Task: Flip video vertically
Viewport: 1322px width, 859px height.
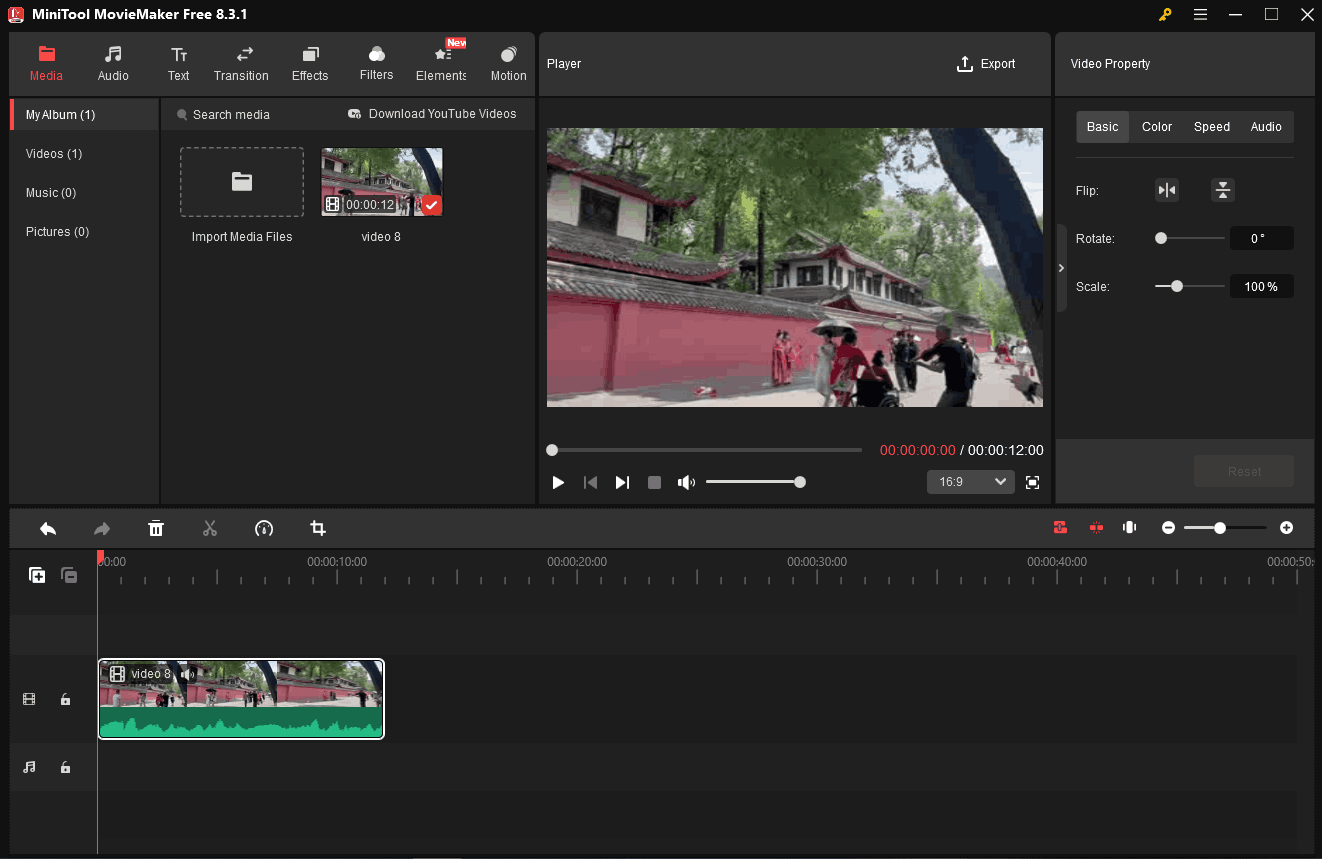Action: 1222,190
